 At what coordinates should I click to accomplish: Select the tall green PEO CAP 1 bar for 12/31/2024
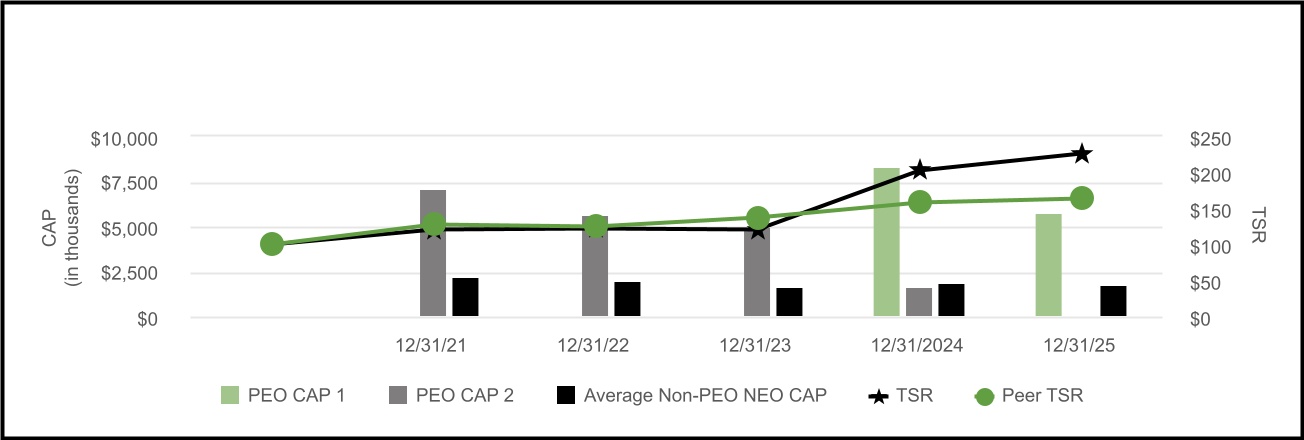[x=886, y=243]
